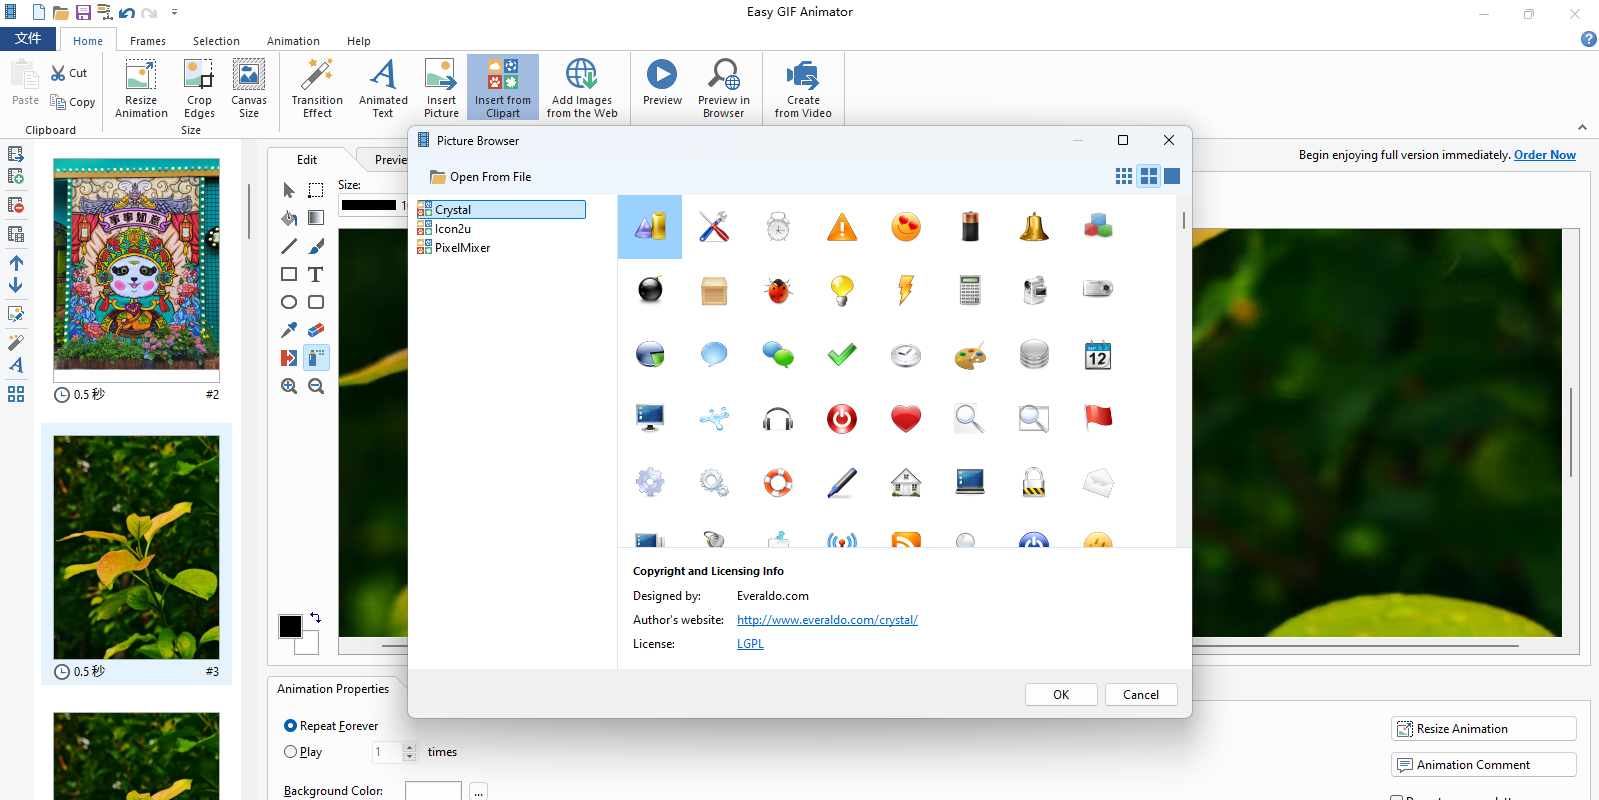Select the yellow warning triangle clipart

(x=841, y=227)
